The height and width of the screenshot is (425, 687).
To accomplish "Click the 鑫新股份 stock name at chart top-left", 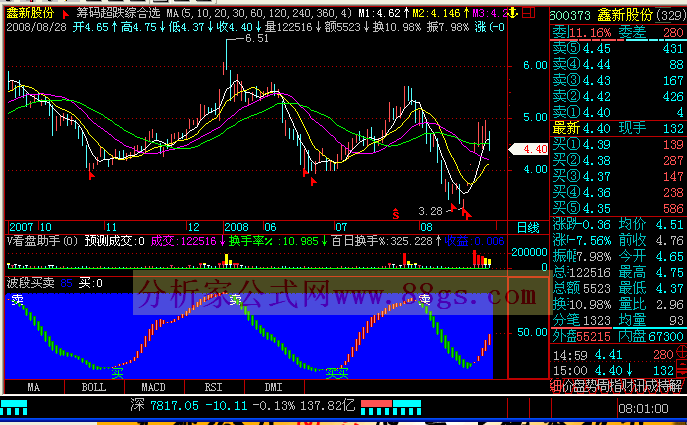I will click(x=30, y=14).
